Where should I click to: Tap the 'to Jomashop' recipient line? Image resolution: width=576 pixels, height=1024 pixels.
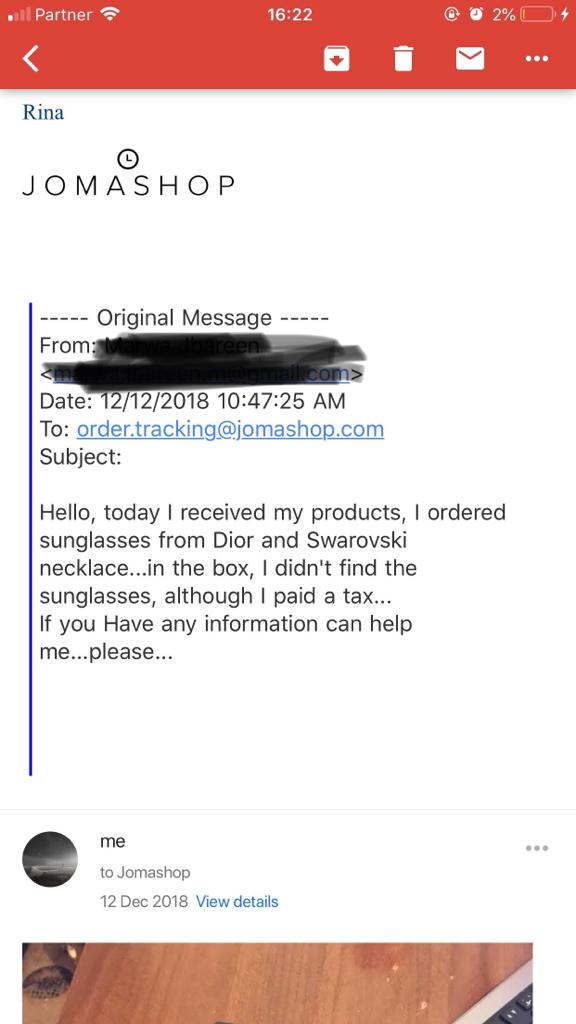[x=145, y=872]
